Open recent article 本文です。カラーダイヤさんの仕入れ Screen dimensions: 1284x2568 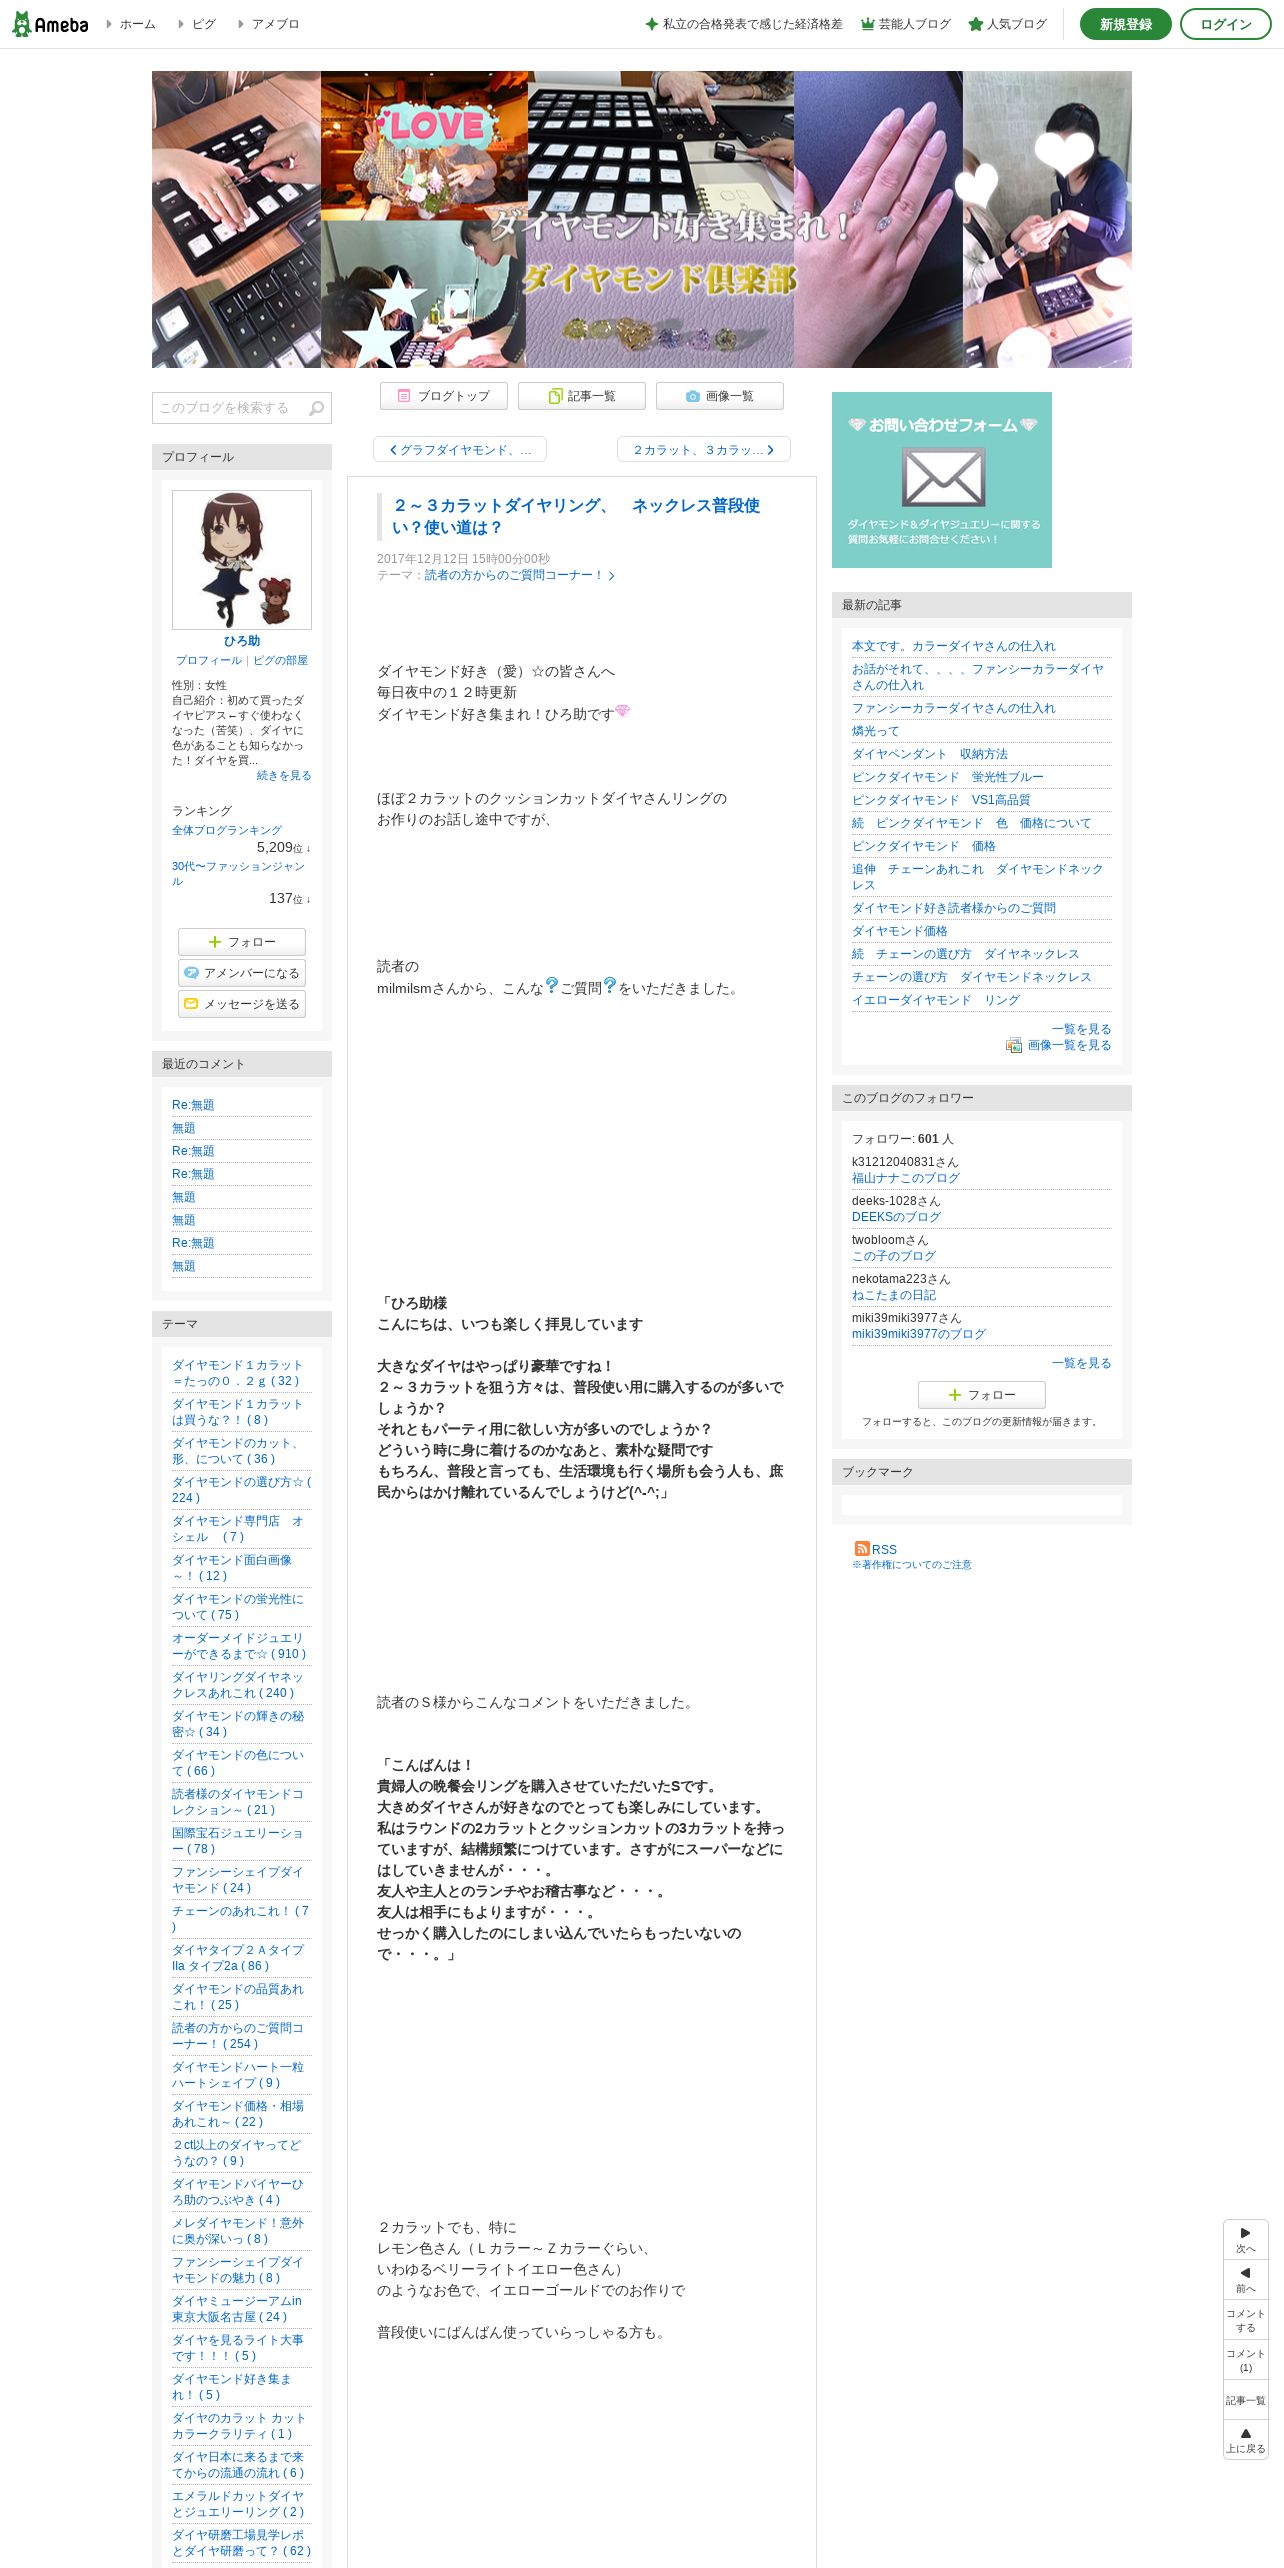(x=953, y=646)
